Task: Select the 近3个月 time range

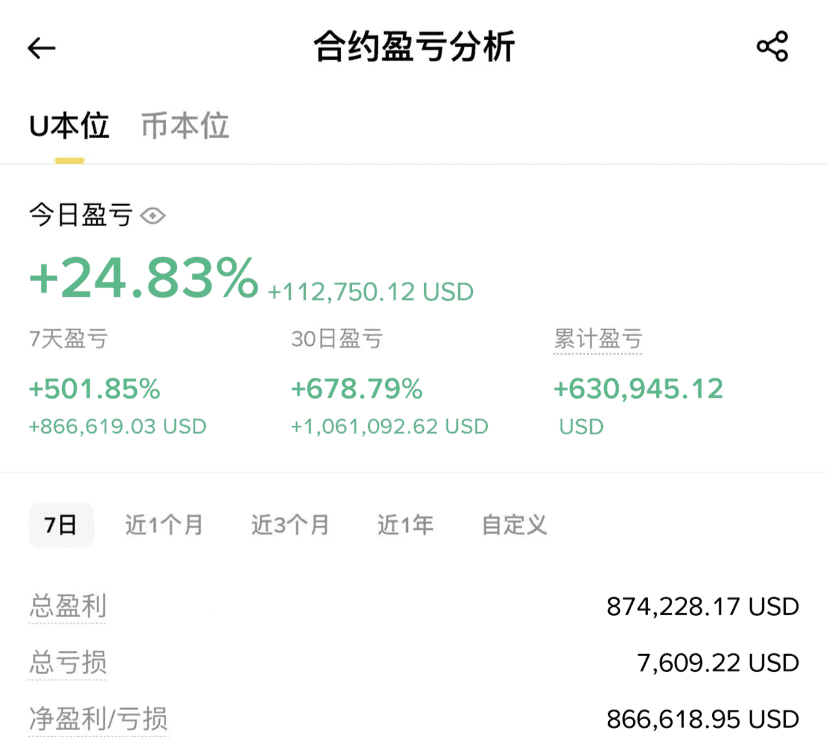Action: [290, 525]
